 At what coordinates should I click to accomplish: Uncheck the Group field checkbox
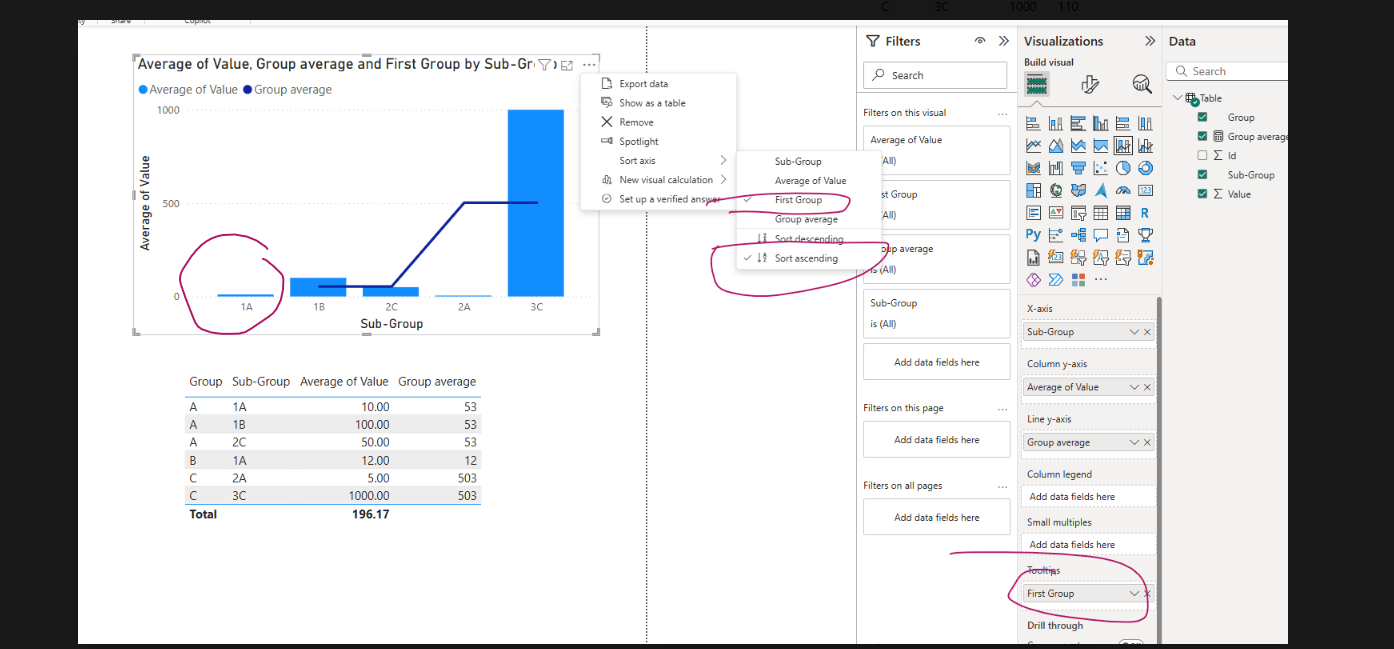tap(1203, 117)
